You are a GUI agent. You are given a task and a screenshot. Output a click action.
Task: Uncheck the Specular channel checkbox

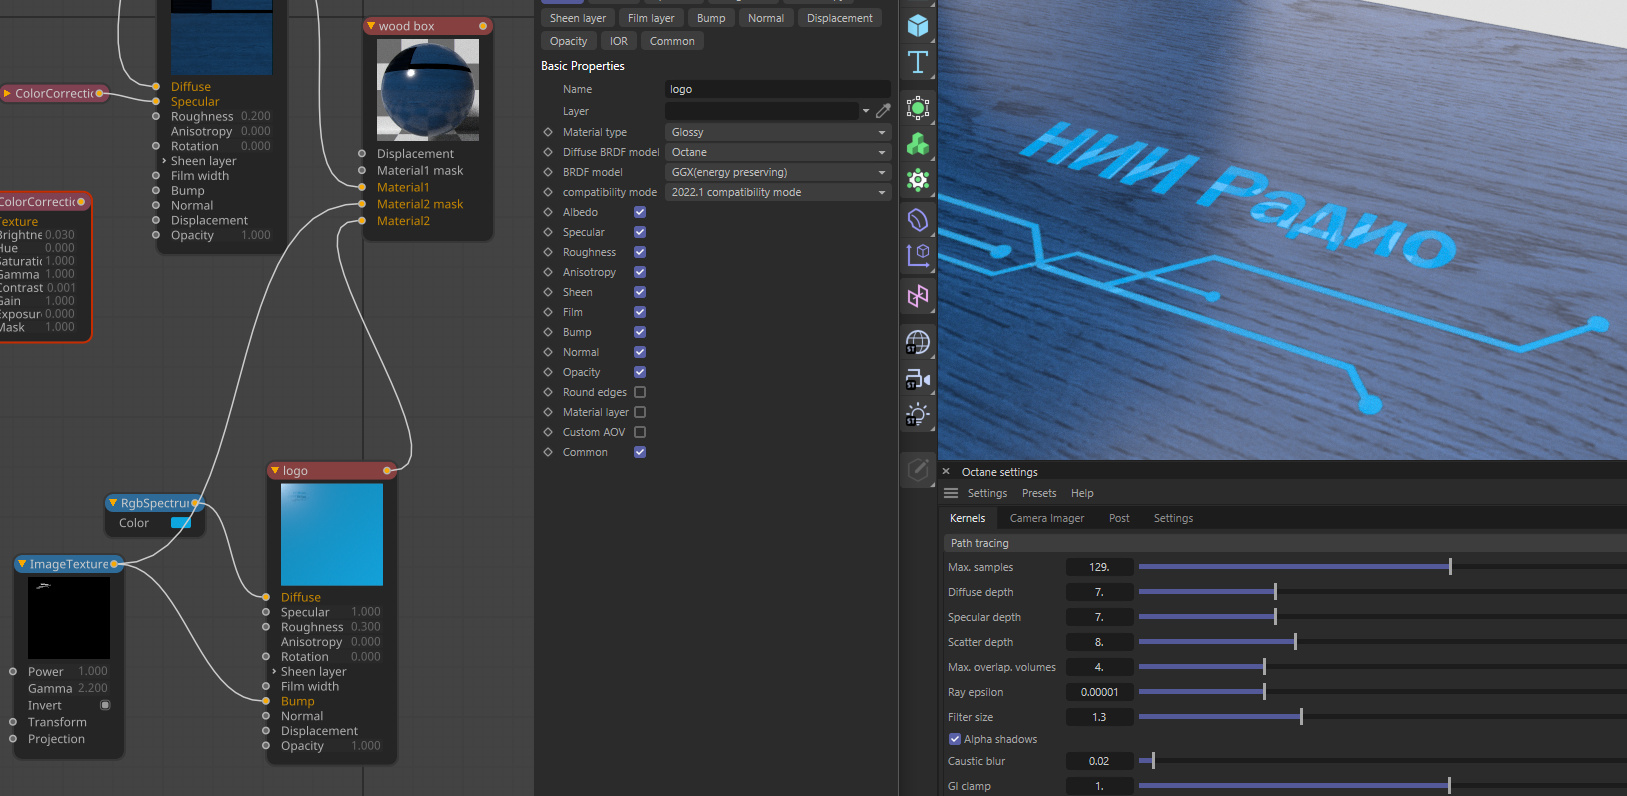pyautogui.click(x=640, y=232)
